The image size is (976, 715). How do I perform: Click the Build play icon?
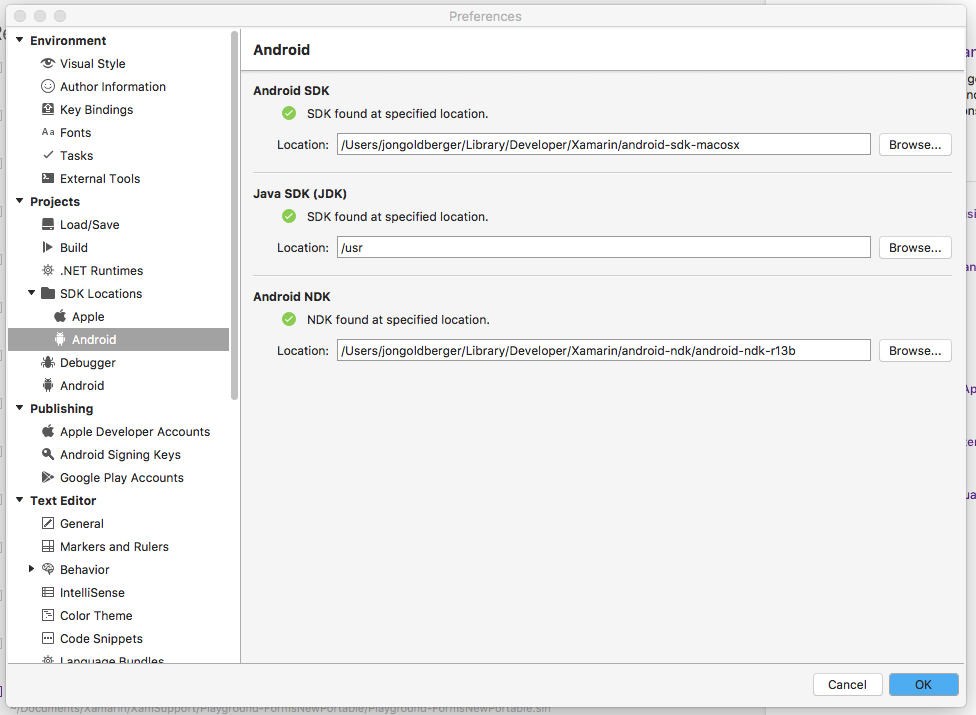click(48, 247)
